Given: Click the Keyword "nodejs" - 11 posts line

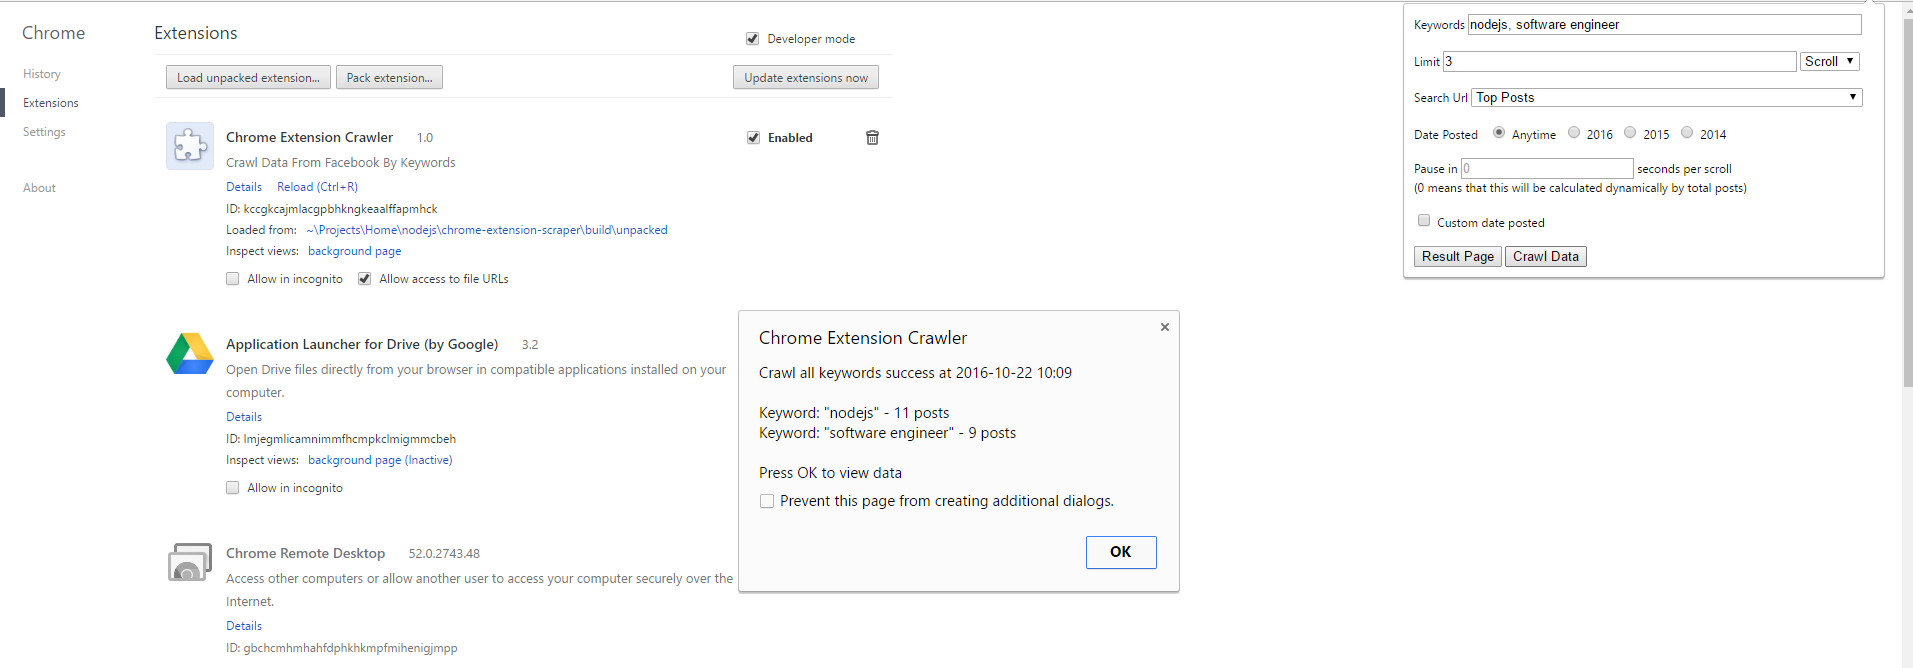Looking at the screenshot, I should coord(854,413).
